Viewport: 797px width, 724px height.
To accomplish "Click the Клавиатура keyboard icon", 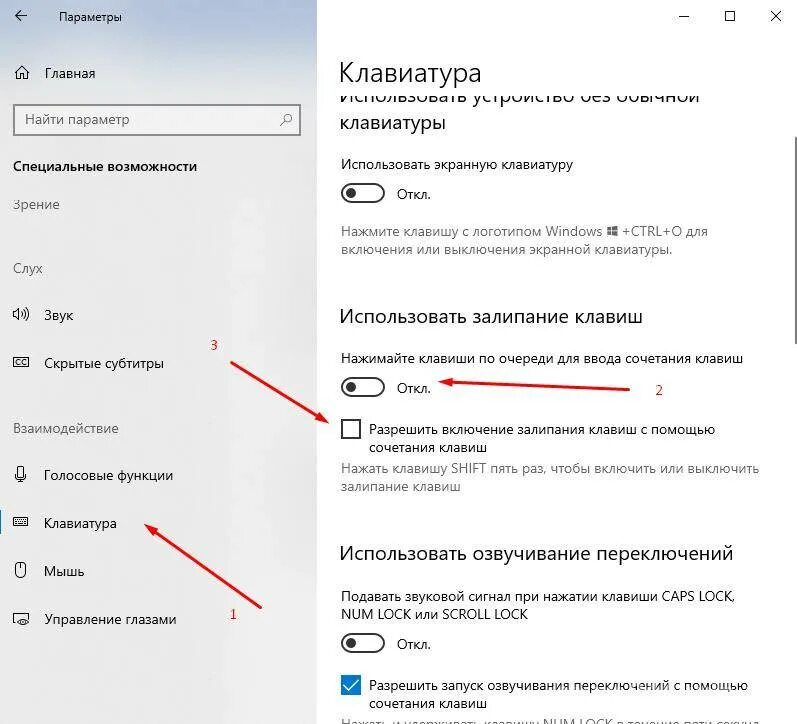I will [x=20, y=522].
